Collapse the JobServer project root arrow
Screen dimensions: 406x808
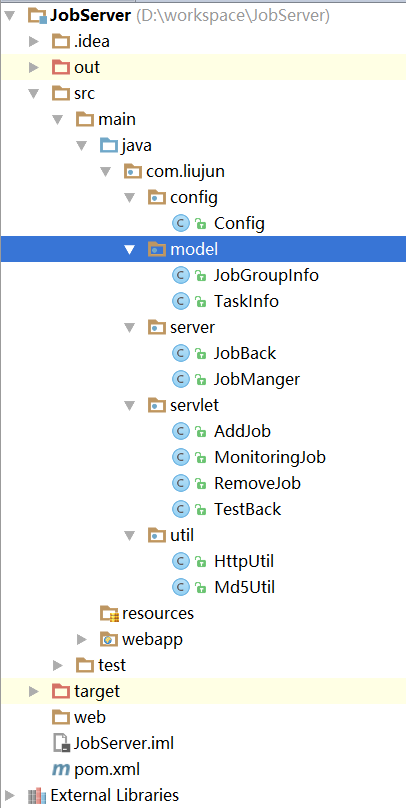point(10,16)
